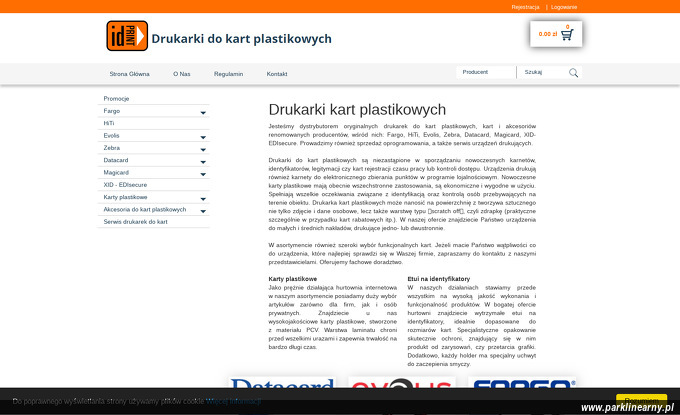The height and width of the screenshot is (415, 680).
Task: Click the idPRINT logo
Action: [x=127, y=36]
